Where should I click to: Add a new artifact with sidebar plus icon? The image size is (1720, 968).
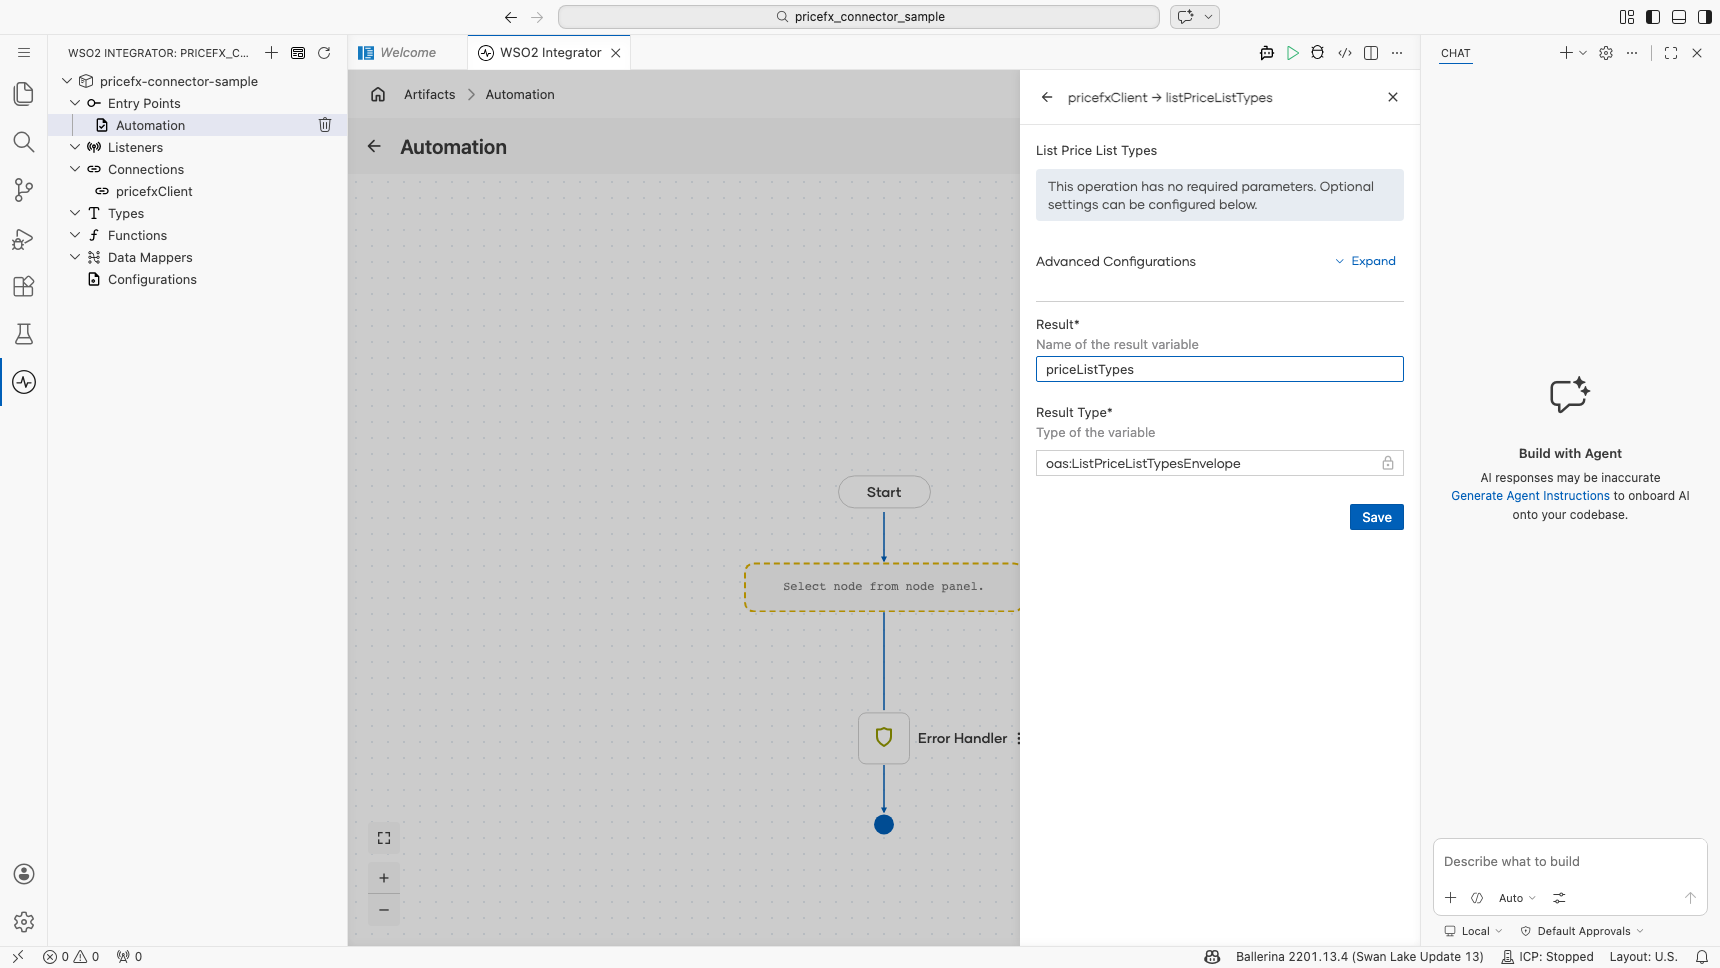pyautogui.click(x=271, y=53)
